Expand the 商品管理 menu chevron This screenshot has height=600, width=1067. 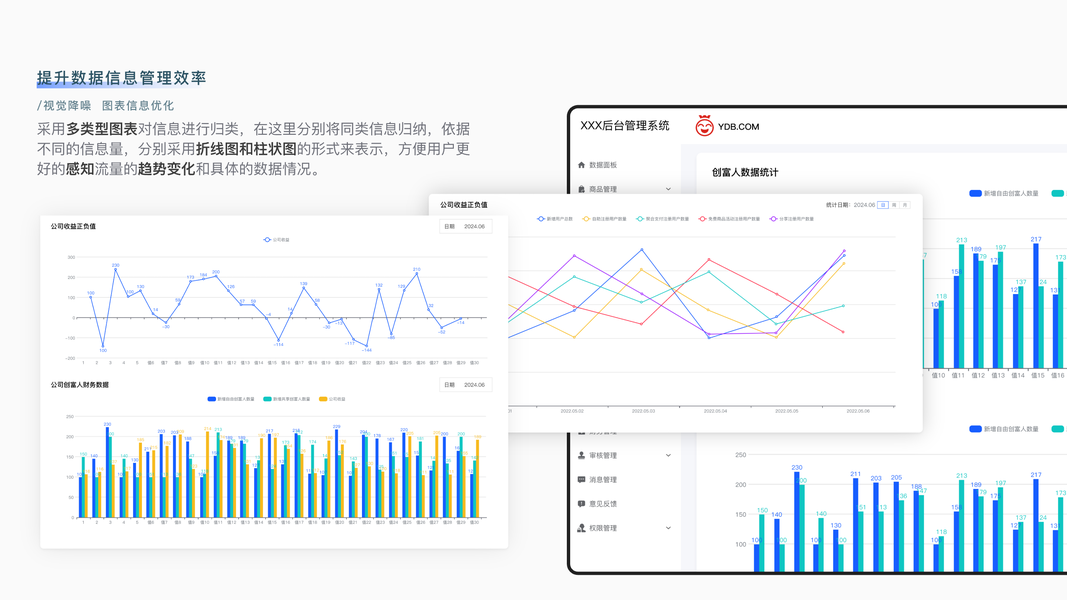click(x=668, y=189)
